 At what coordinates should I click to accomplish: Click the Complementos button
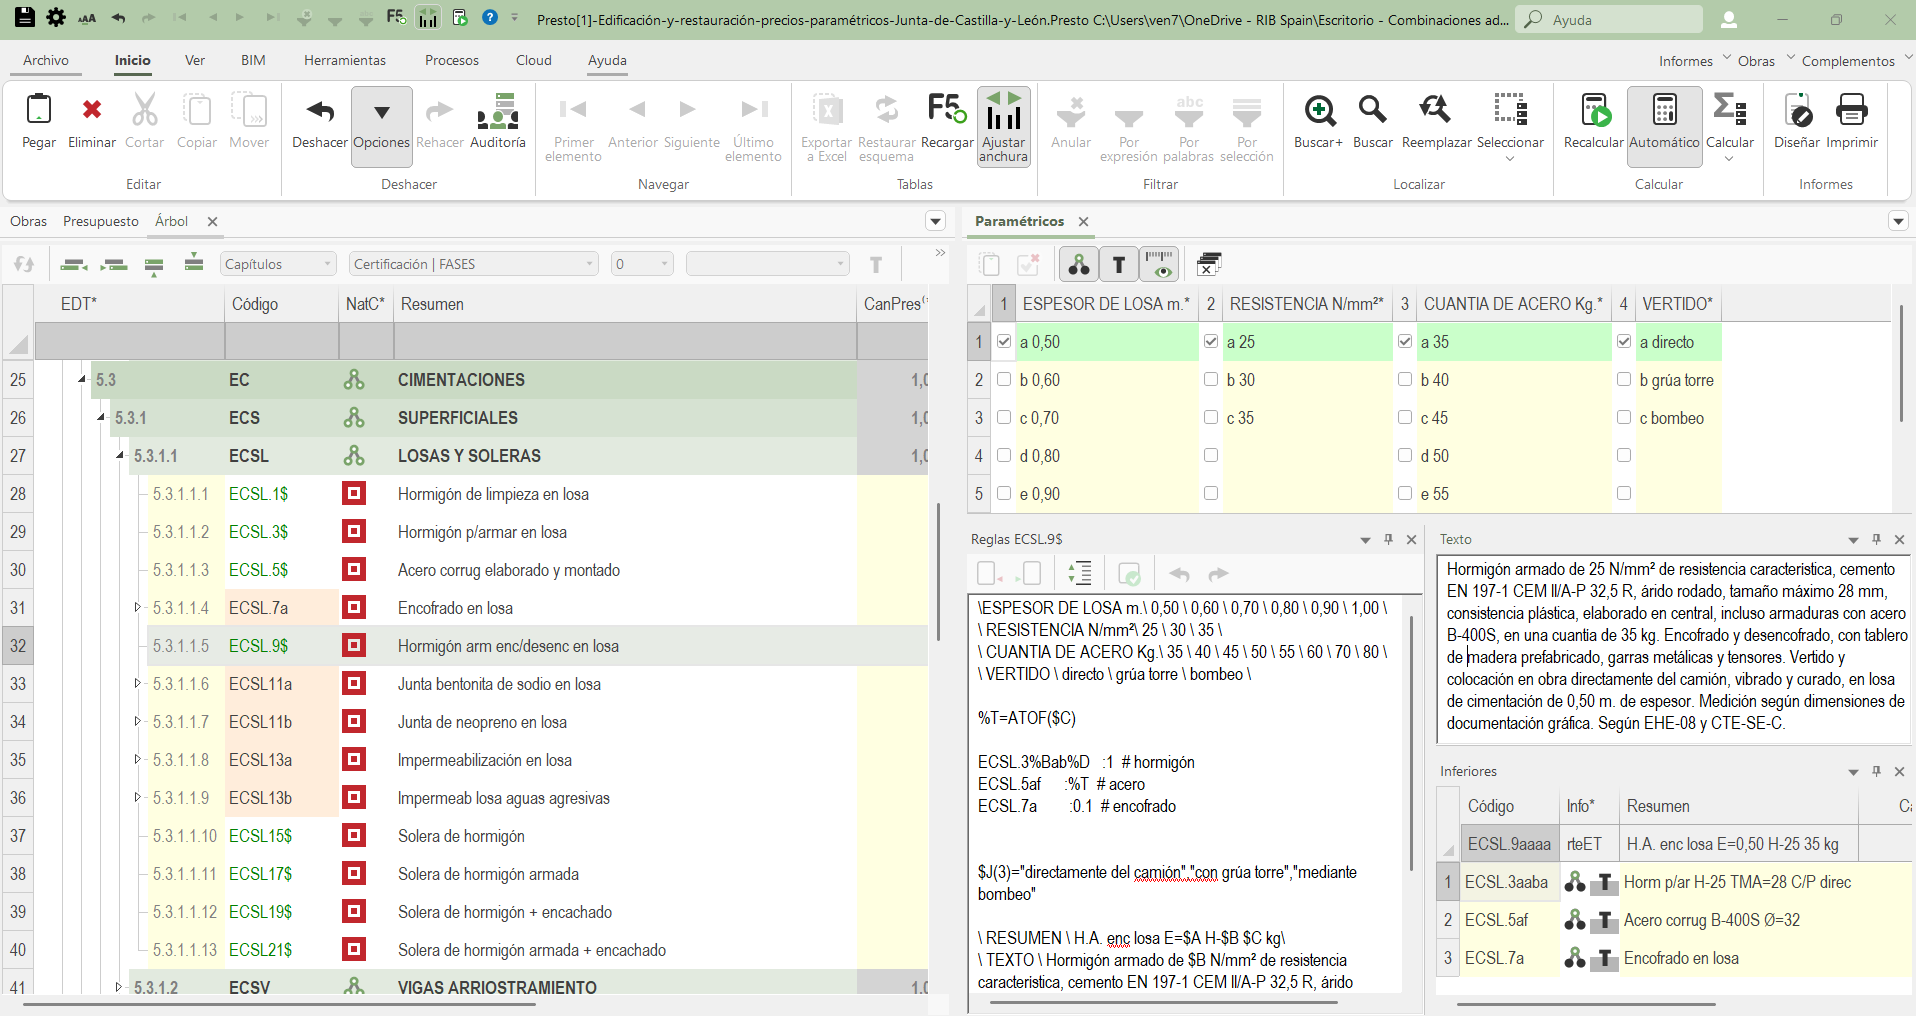click(x=1848, y=61)
